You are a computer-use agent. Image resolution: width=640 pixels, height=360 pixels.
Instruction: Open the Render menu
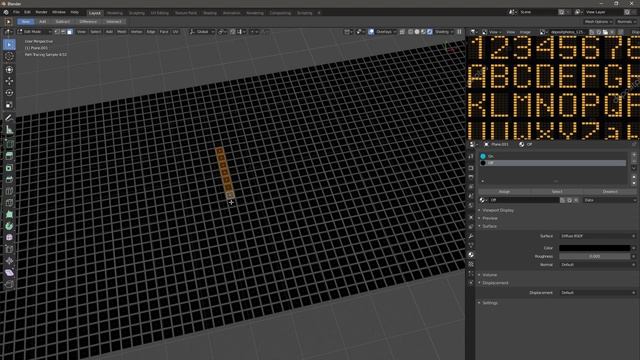click(x=41, y=12)
